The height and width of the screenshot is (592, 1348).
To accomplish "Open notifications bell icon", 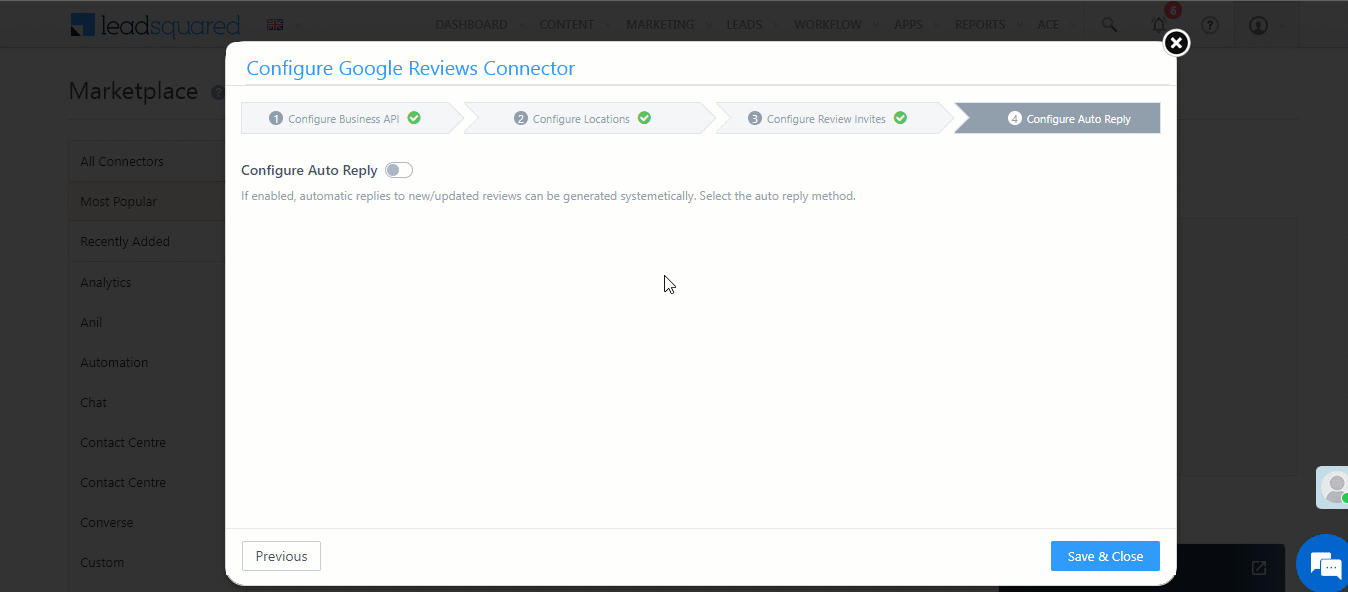I will (x=1159, y=25).
